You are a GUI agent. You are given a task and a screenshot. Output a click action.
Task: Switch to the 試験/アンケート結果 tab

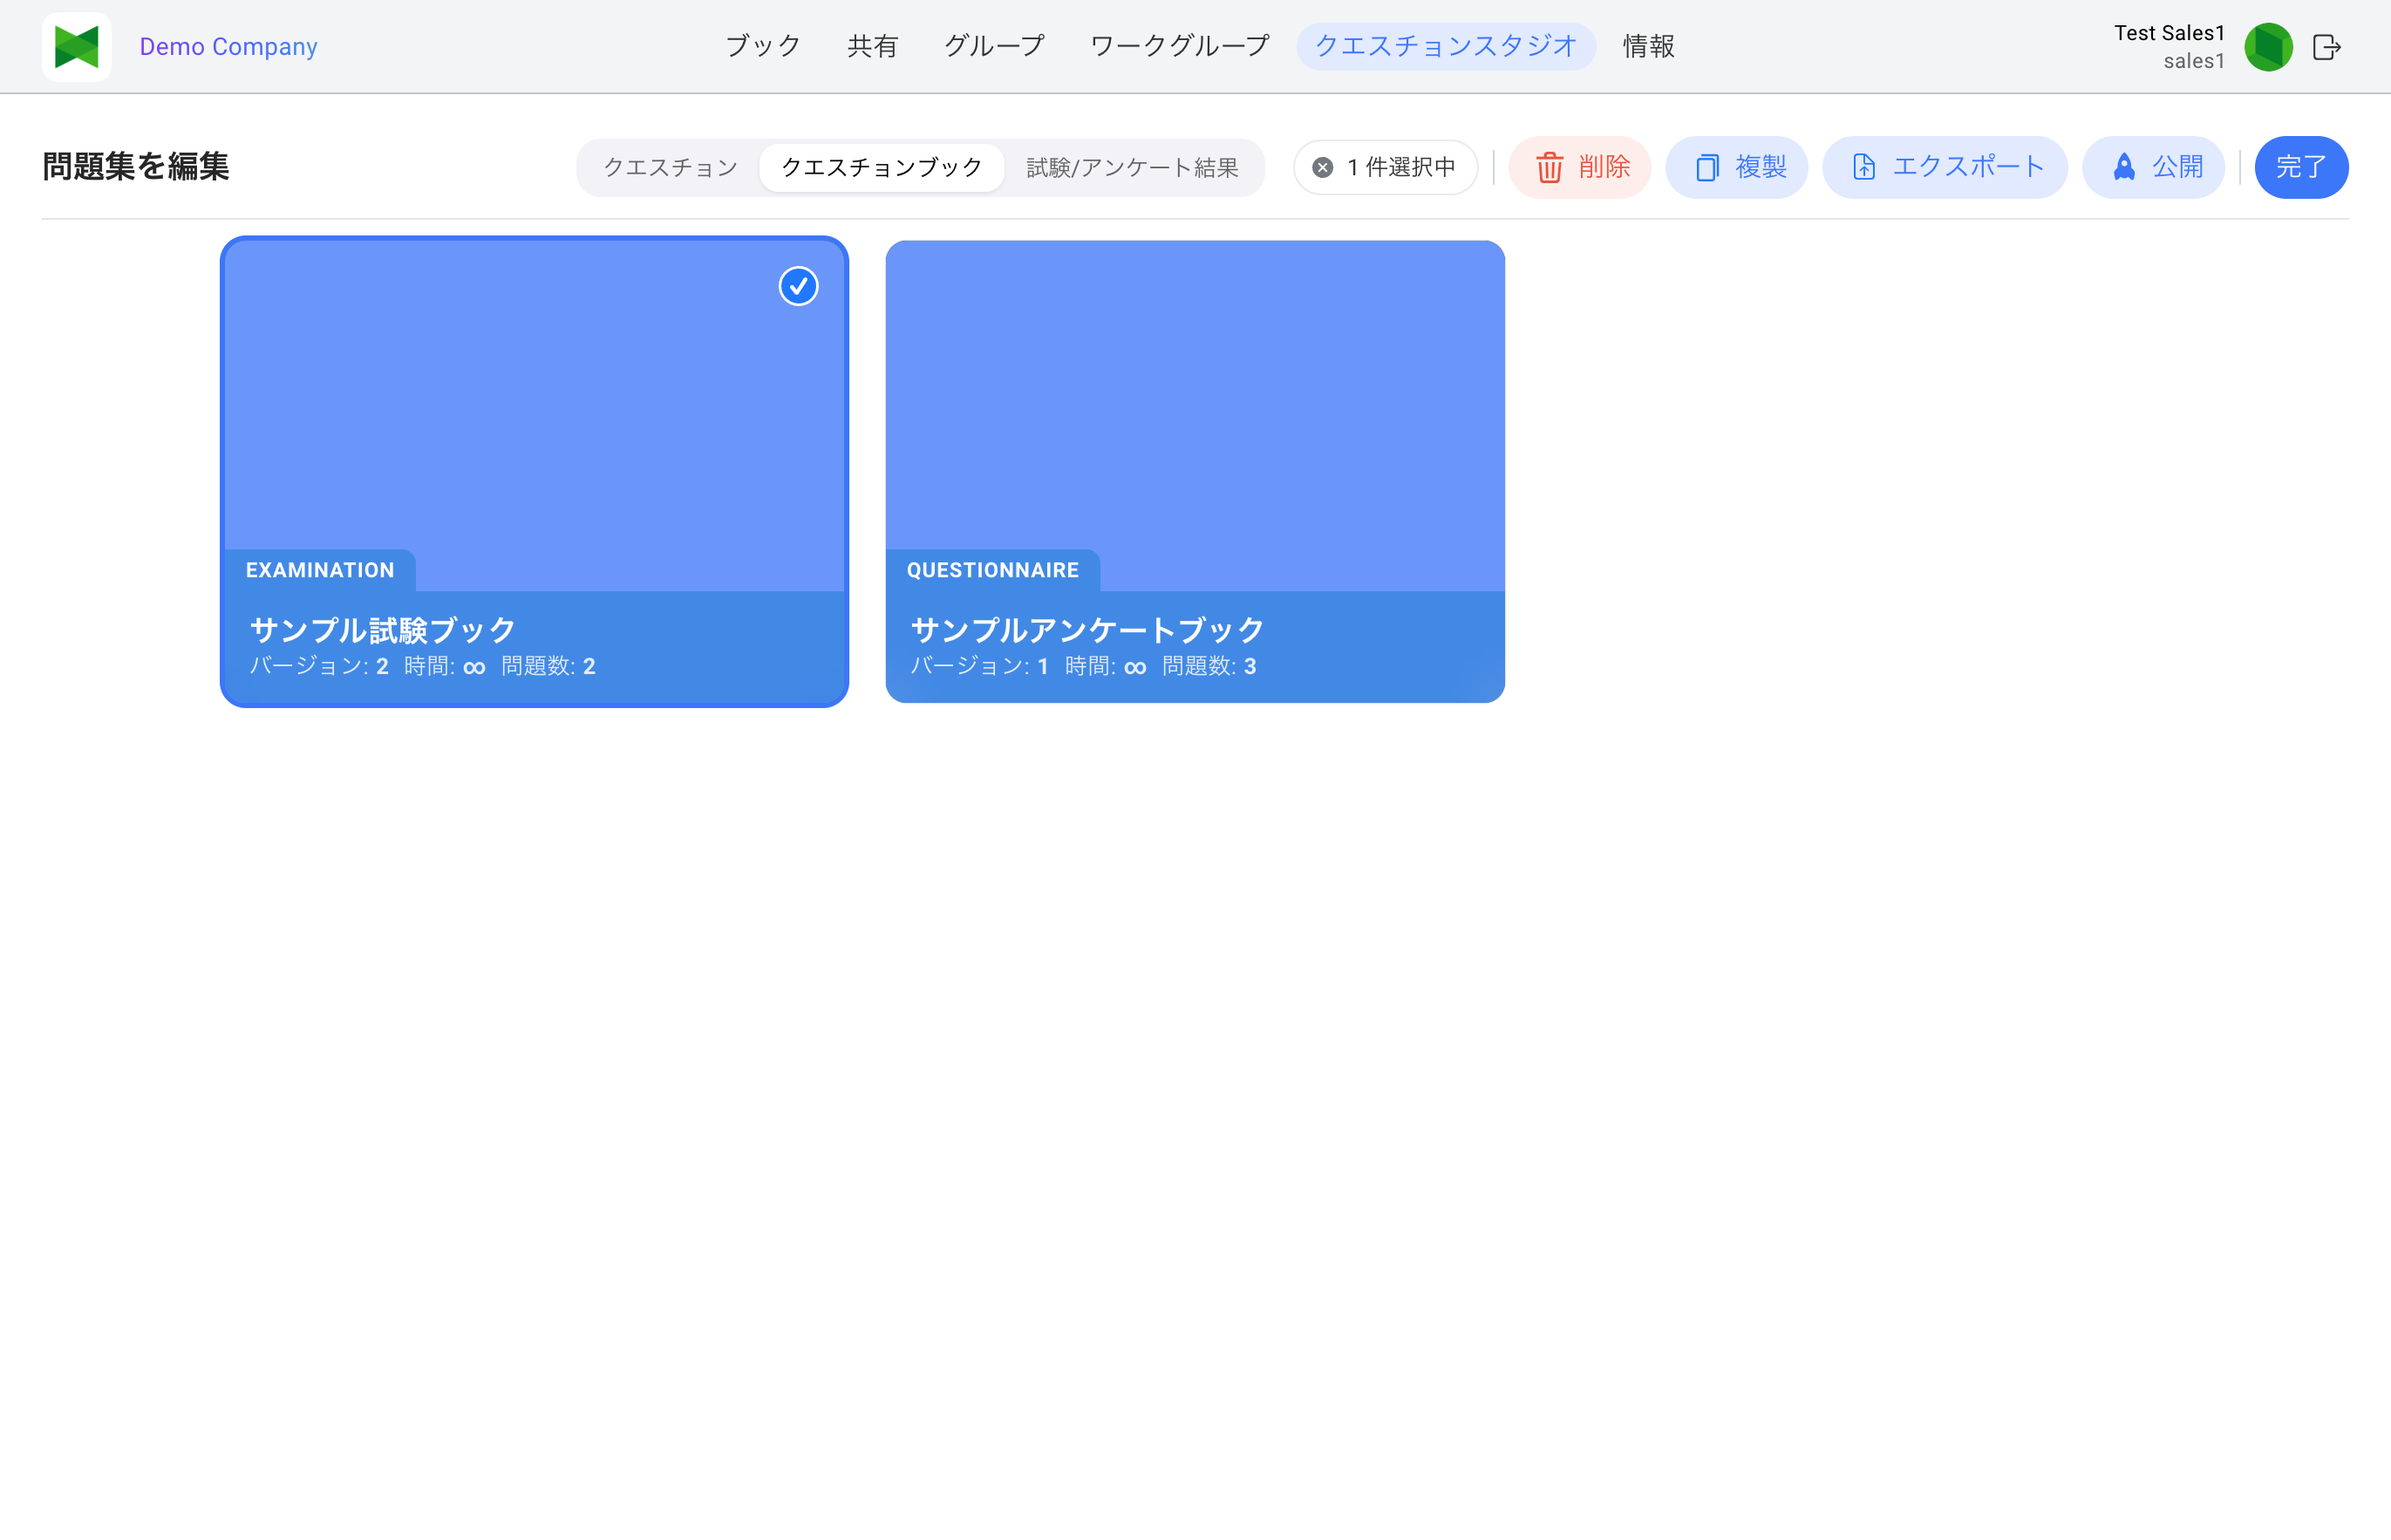click(x=1132, y=167)
